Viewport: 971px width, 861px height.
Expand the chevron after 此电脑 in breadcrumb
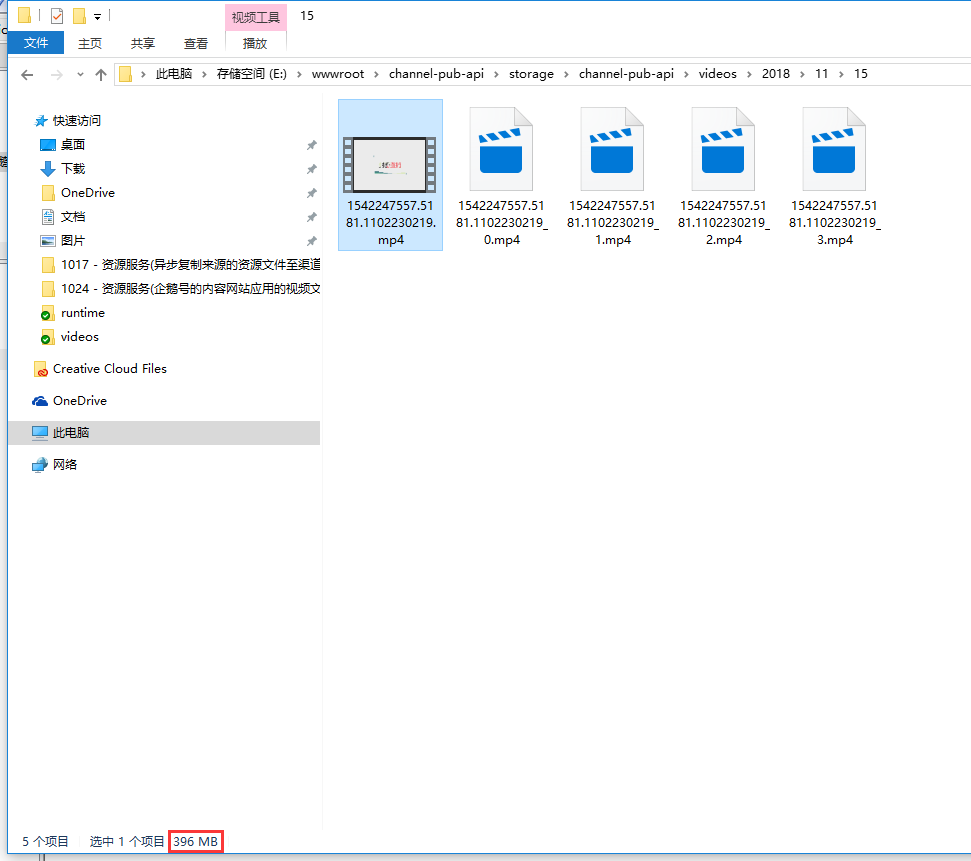pyautogui.click(x=204, y=74)
